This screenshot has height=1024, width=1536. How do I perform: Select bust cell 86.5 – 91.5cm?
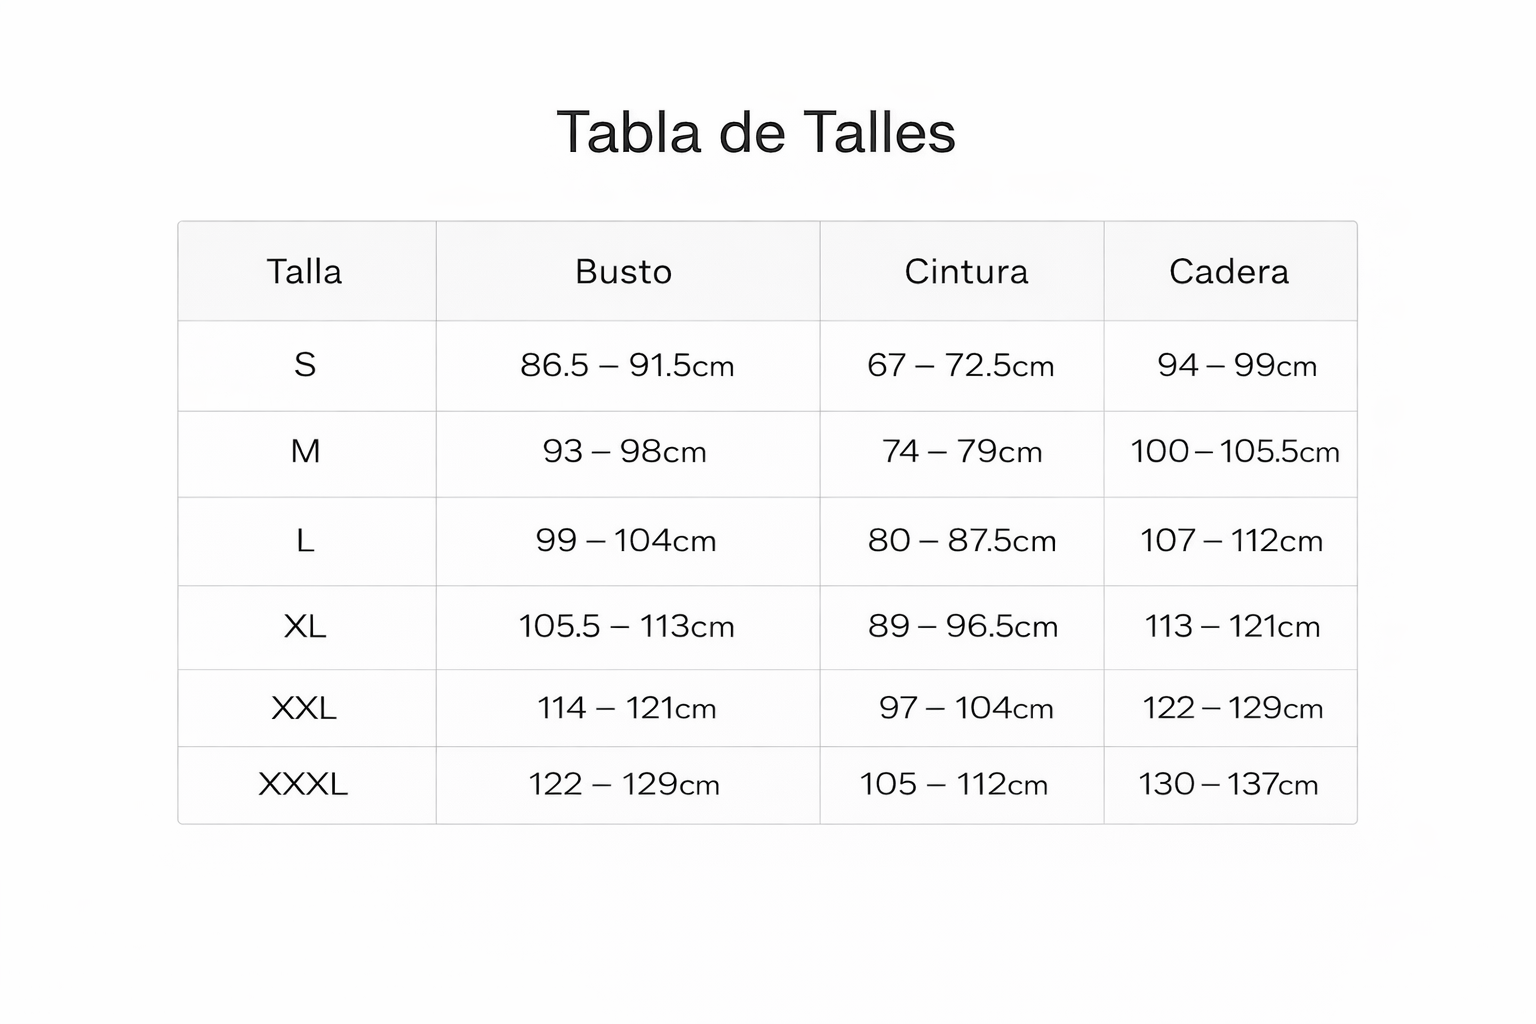point(627,366)
